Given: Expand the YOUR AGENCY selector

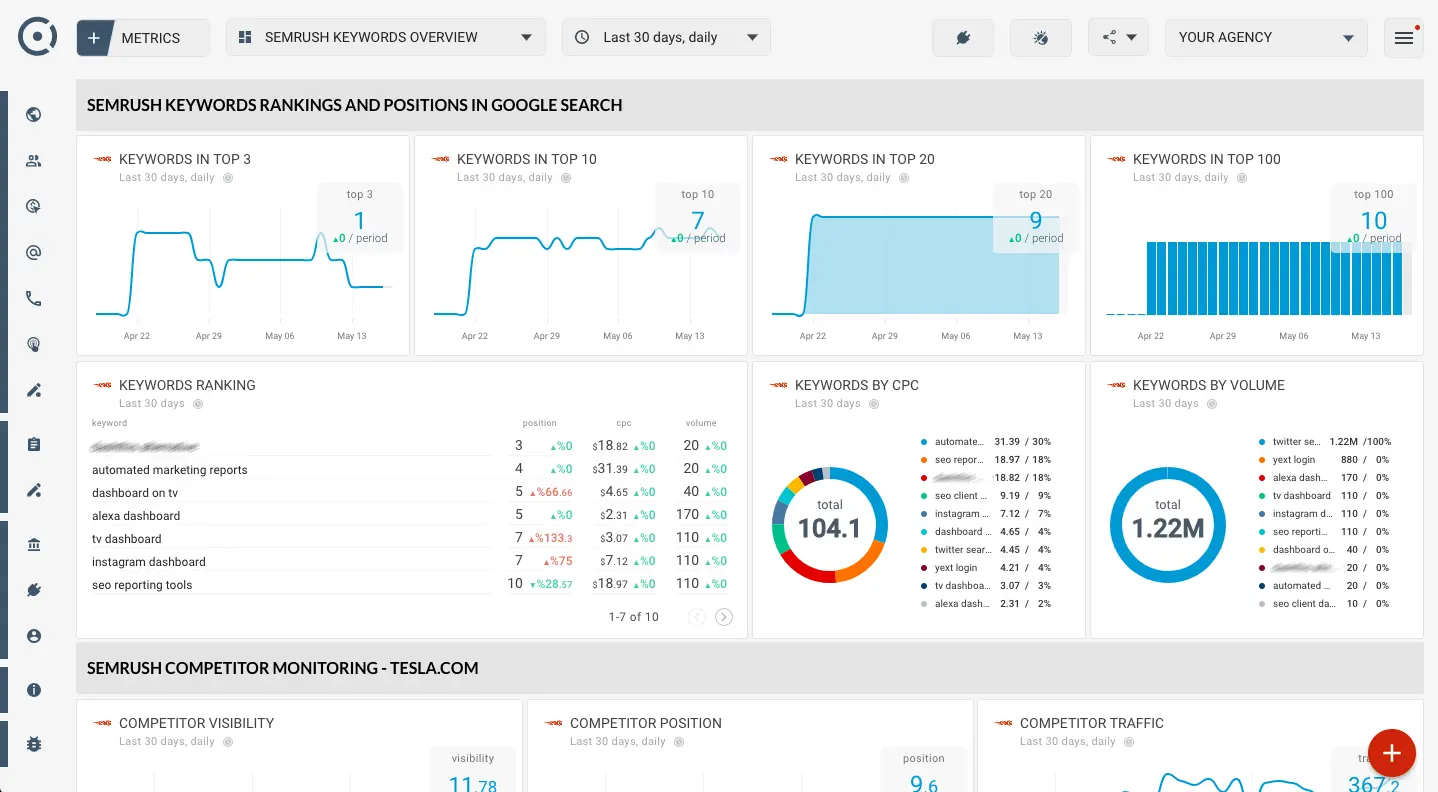Looking at the screenshot, I should (x=1265, y=37).
